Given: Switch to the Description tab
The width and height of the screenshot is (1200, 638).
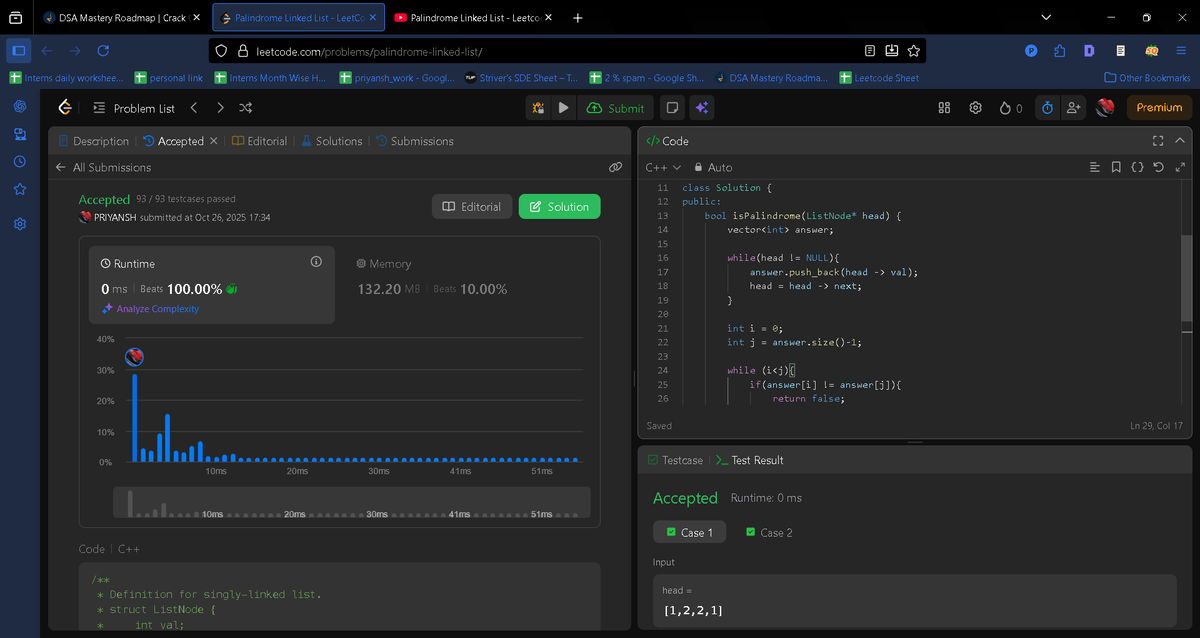Looking at the screenshot, I should [x=94, y=141].
